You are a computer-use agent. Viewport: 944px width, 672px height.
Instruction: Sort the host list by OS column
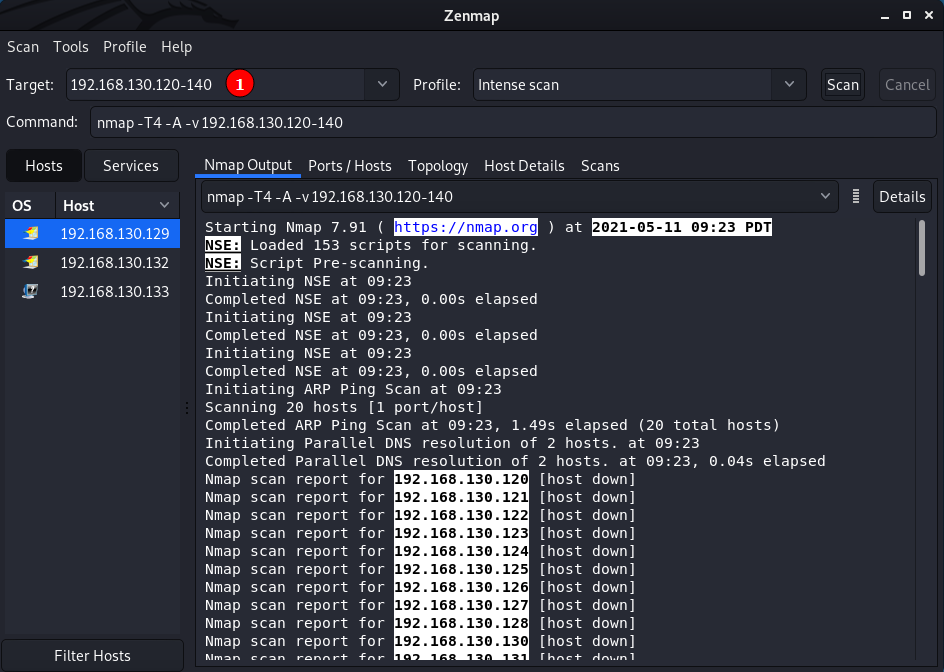point(30,206)
